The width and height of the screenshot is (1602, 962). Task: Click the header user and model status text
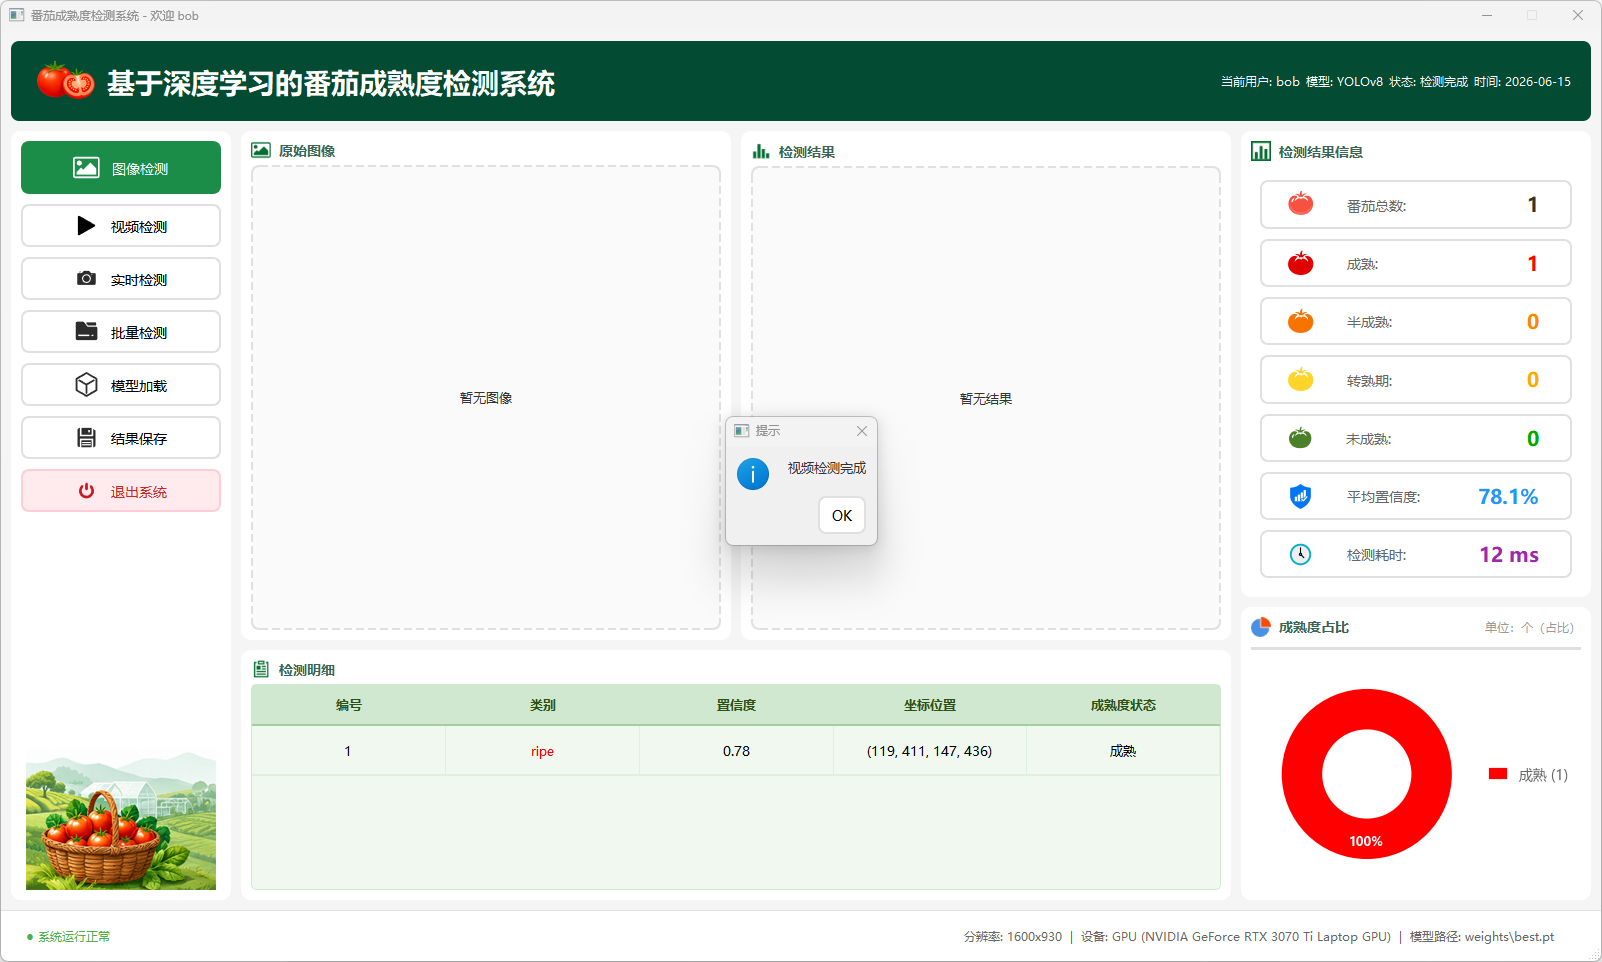tap(1396, 82)
